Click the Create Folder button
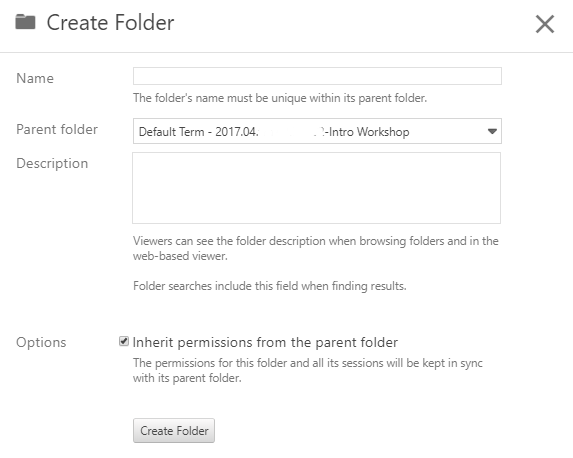This screenshot has height=458, width=573. pos(174,431)
